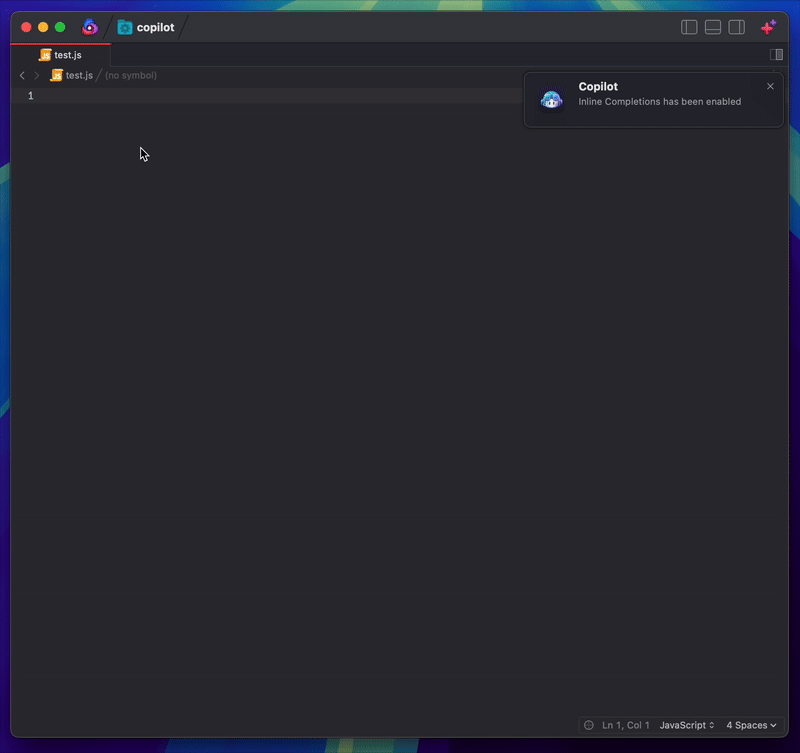Image resolution: width=800 pixels, height=753 pixels.
Task: Open the 4 Spaces indentation dropdown
Action: pos(751,725)
